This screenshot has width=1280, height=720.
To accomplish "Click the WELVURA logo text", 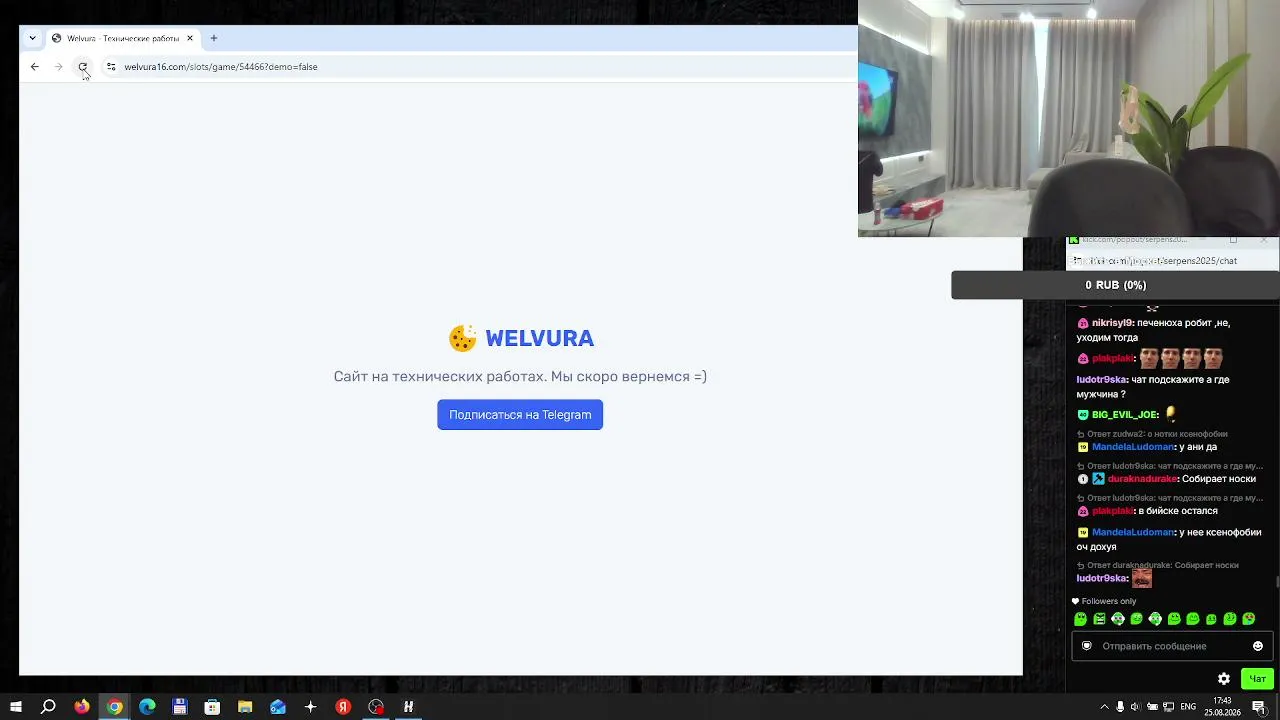I will 540,338.
